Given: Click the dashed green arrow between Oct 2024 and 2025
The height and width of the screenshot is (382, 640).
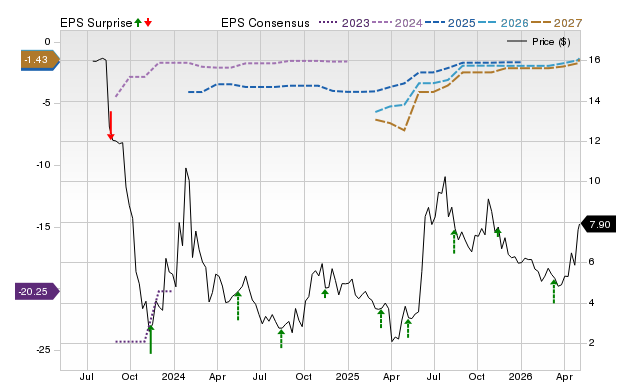Looking at the screenshot, I should [x=325, y=293].
